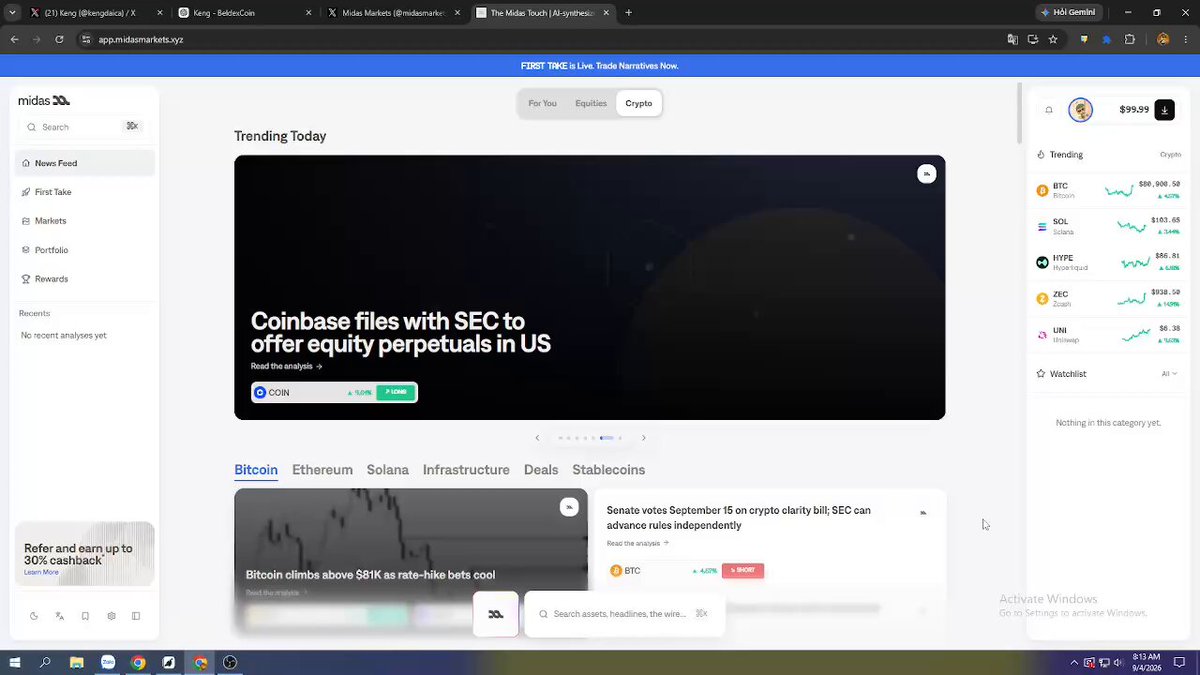Open the language translation icon in the sidebar
This screenshot has height=675, width=1200.
pyautogui.click(x=59, y=616)
